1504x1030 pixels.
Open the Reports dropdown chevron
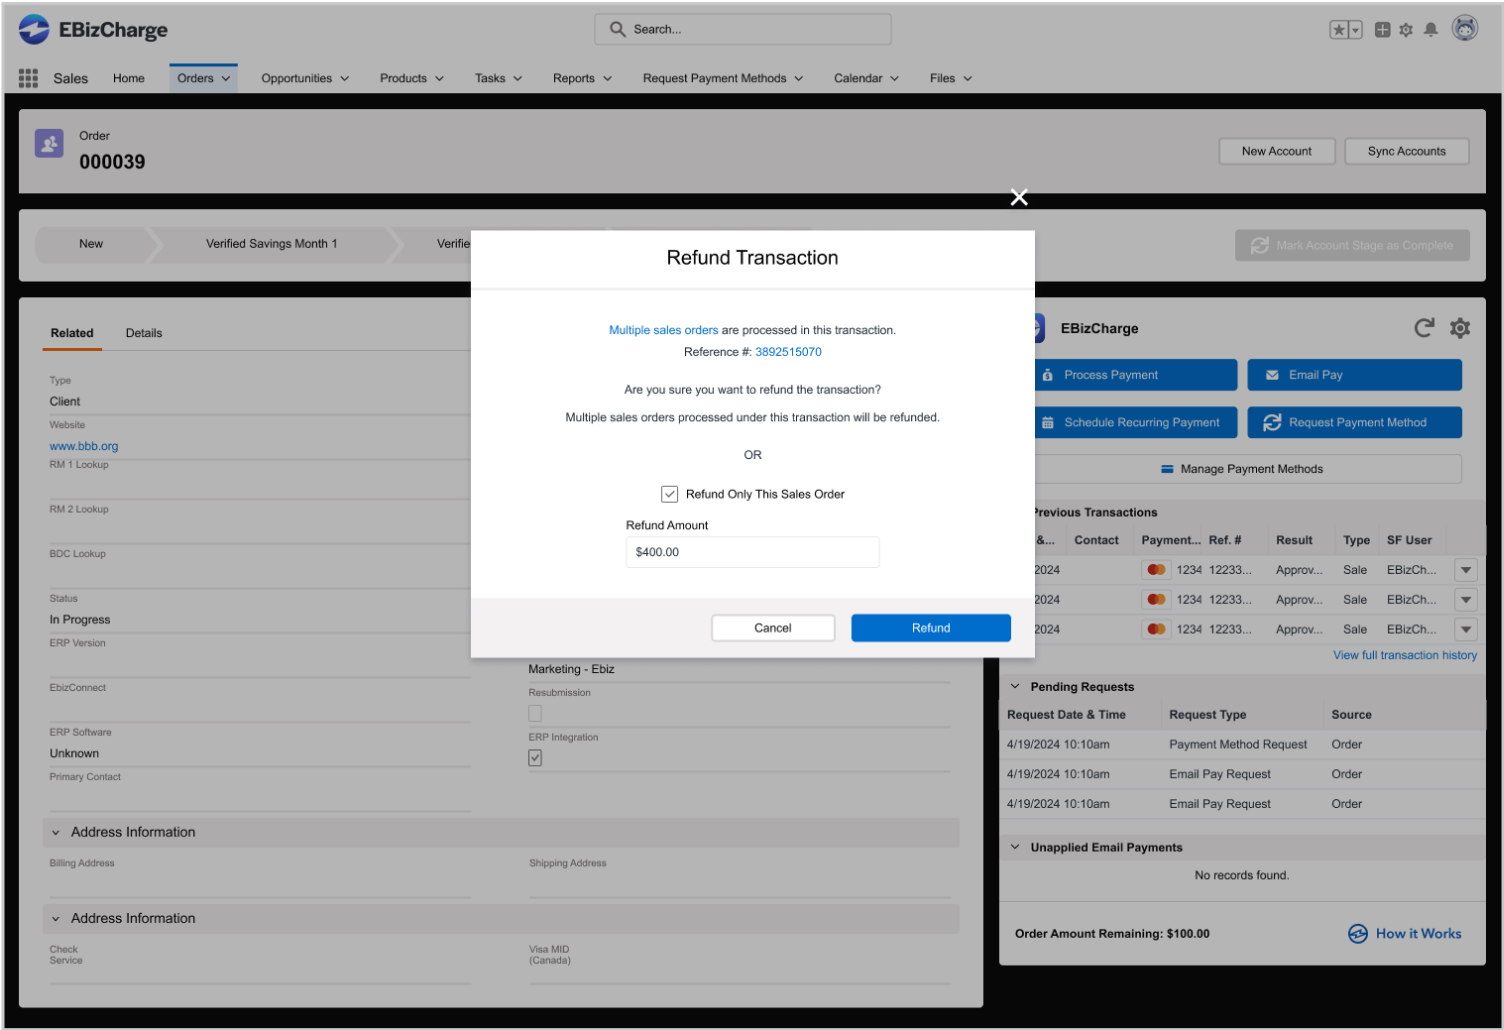pyautogui.click(x=607, y=78)
